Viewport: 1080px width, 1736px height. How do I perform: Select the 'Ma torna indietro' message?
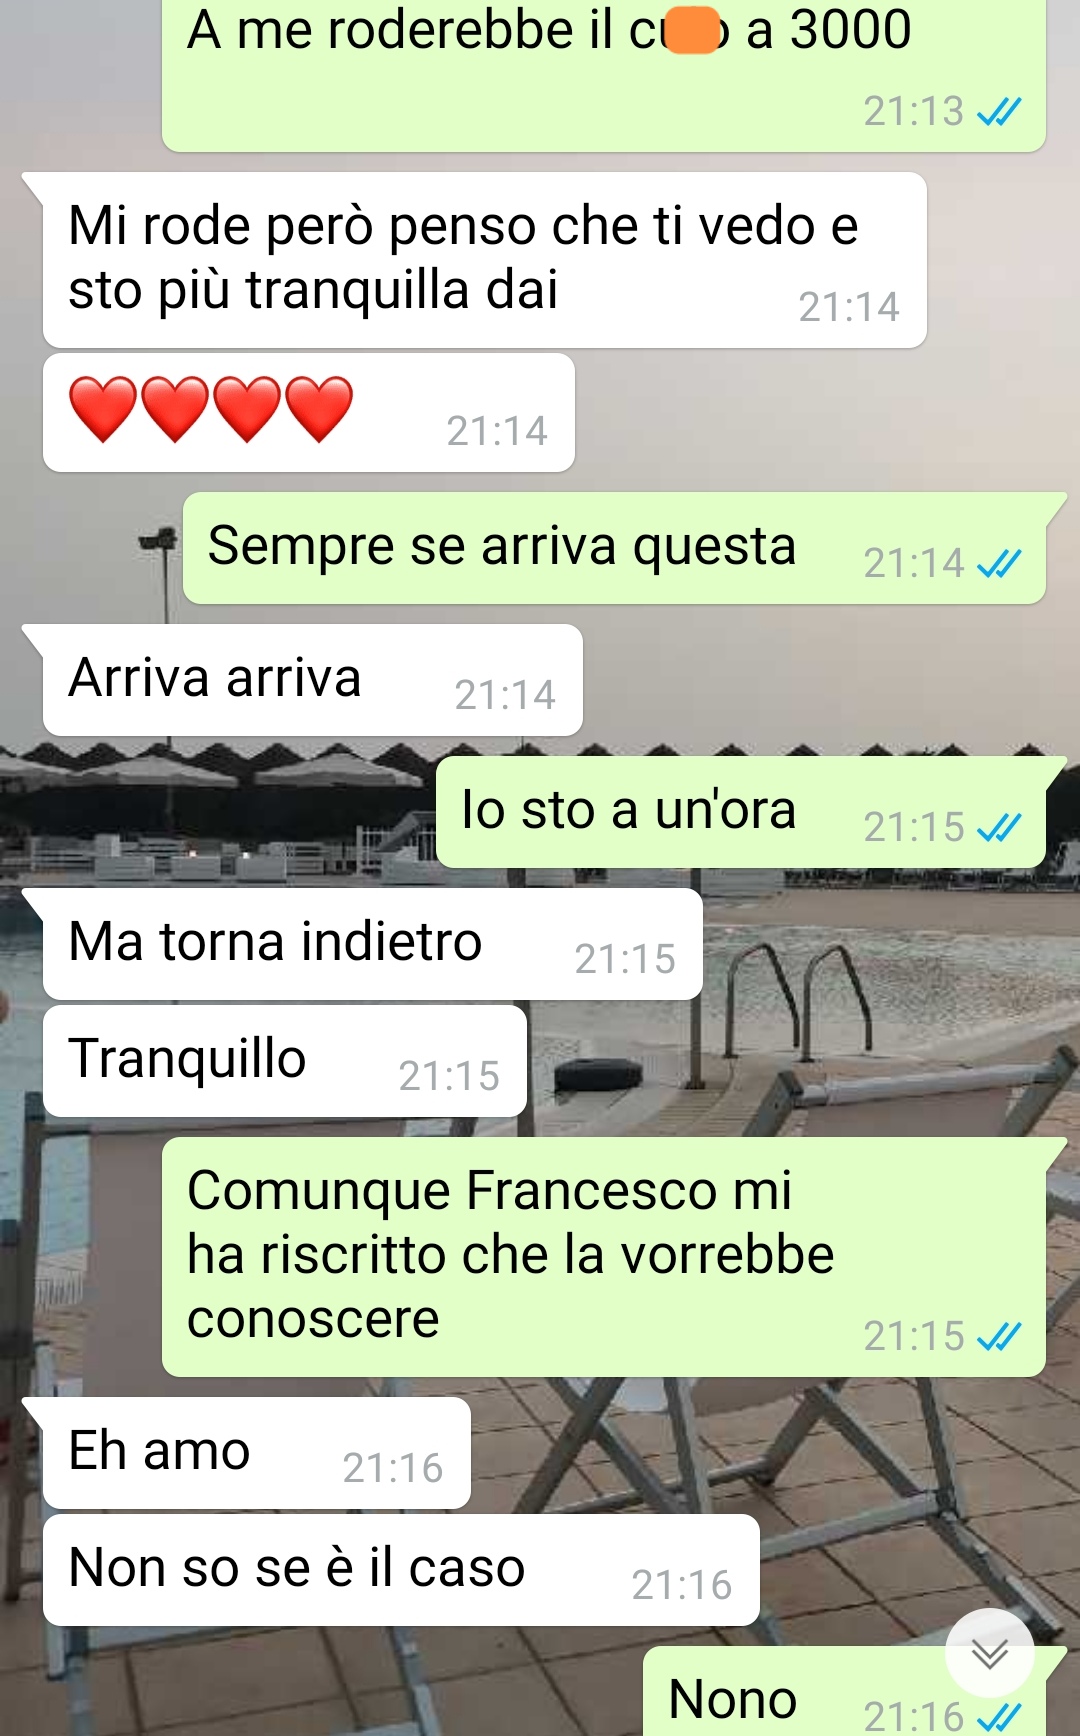pyautogui.click(x=372, y=944)
